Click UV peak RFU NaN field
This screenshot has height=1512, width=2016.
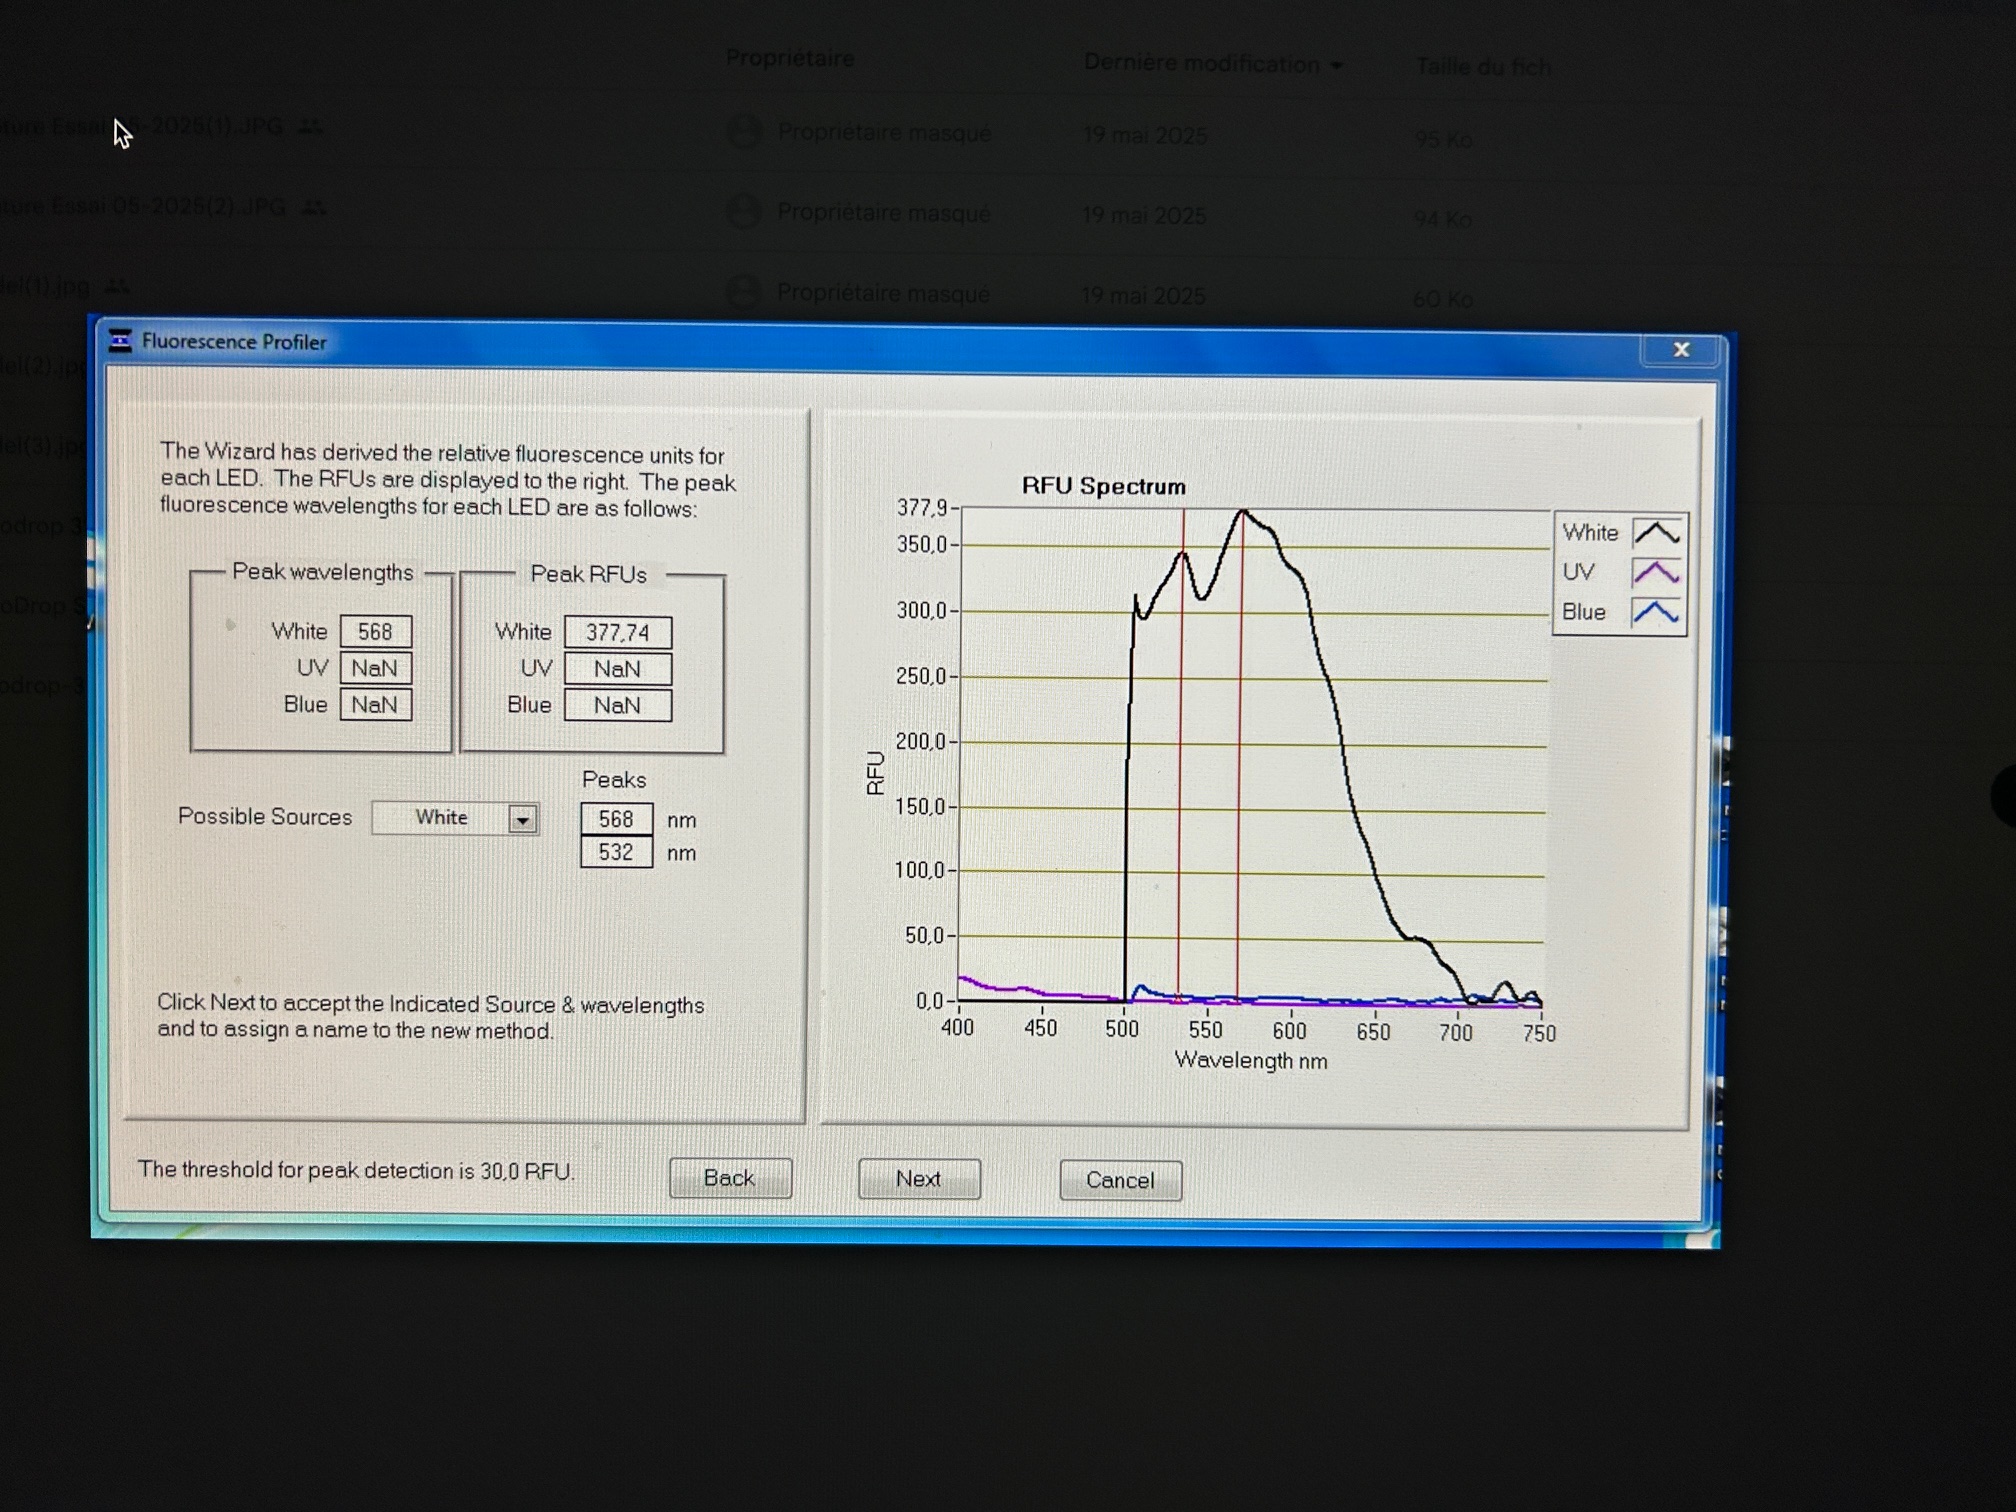[617, 669]
